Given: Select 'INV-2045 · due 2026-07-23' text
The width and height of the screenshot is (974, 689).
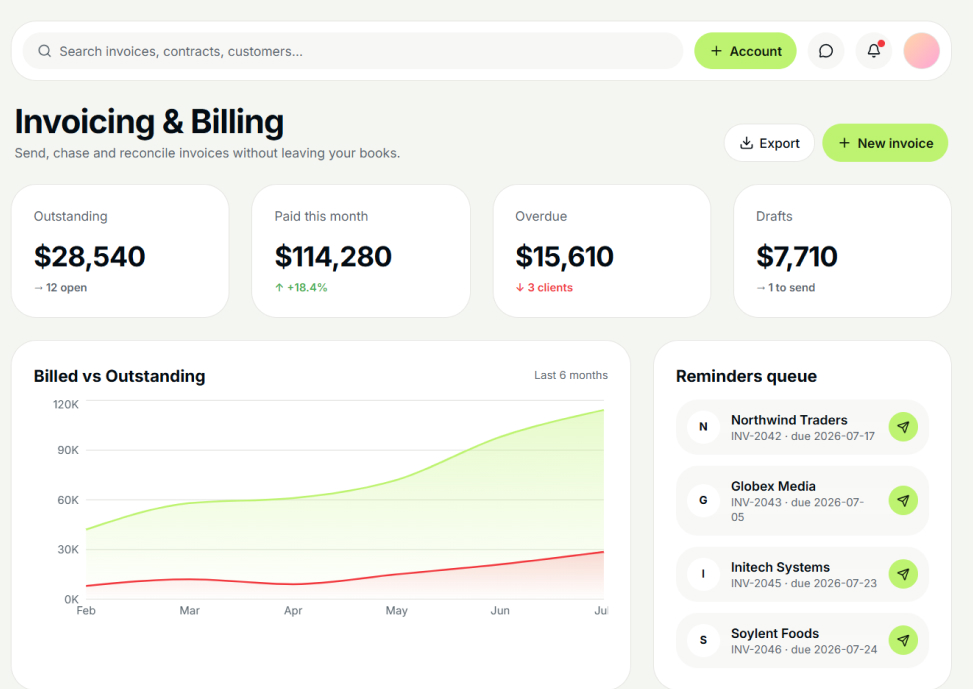Looking at the screenshot, I should (x=804, y=583).
